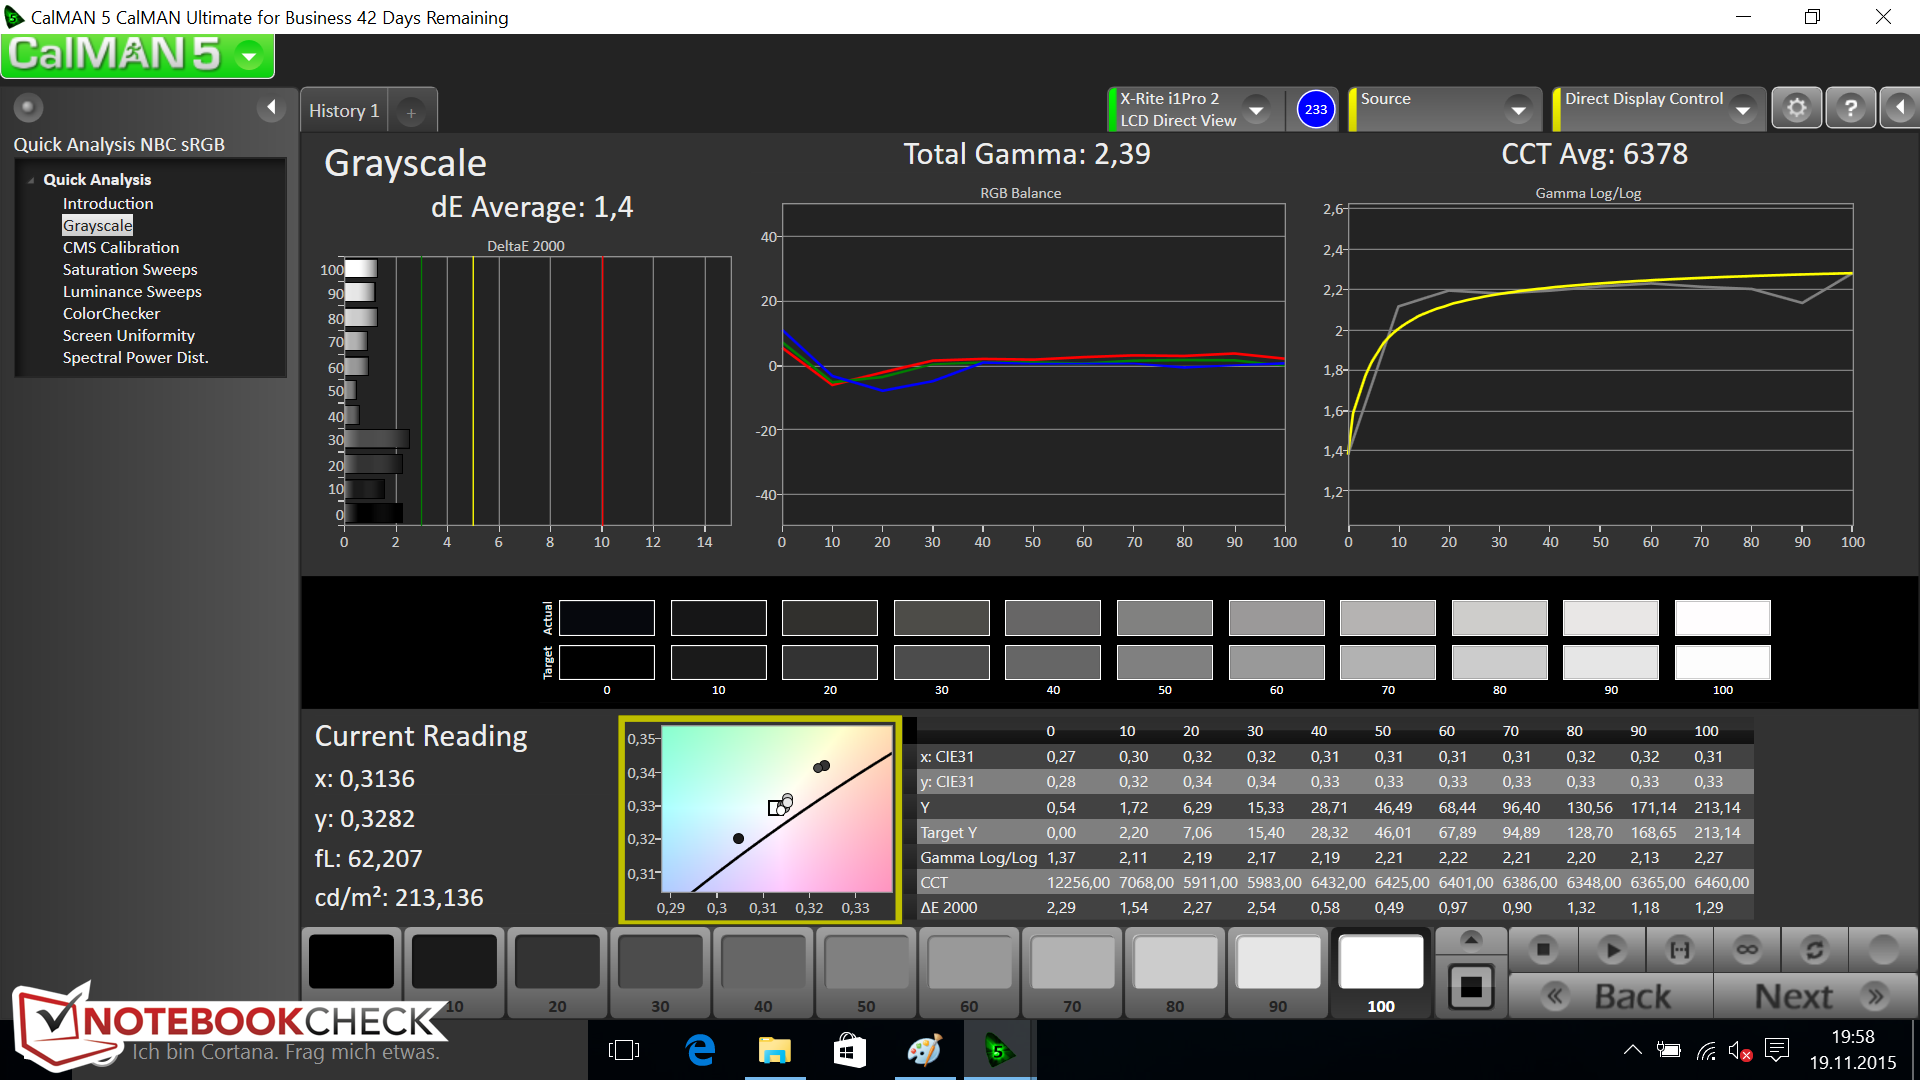
Task: Collapse right panel arrow near help
Action: 1900,108
